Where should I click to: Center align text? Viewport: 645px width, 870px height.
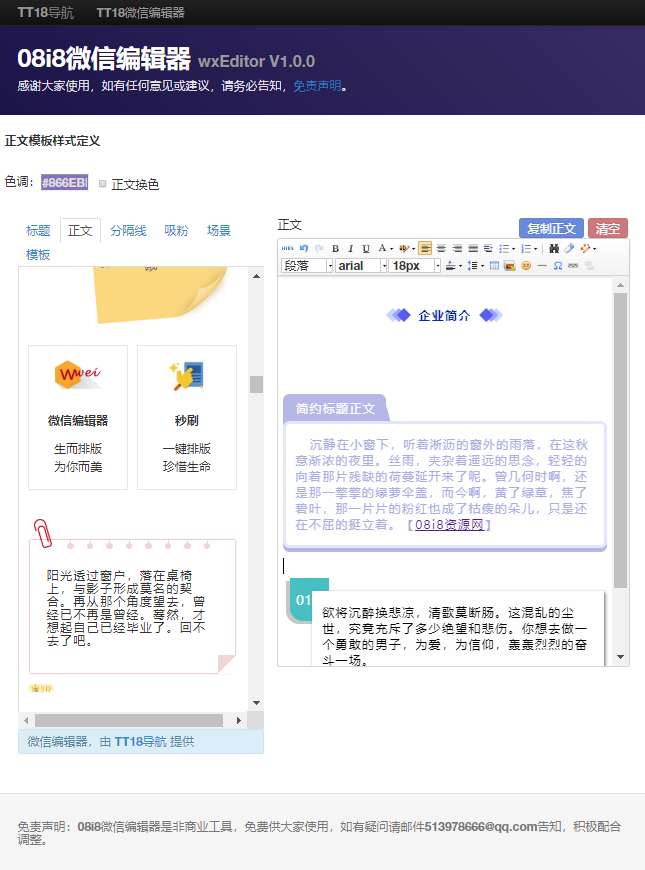(441, 249)
